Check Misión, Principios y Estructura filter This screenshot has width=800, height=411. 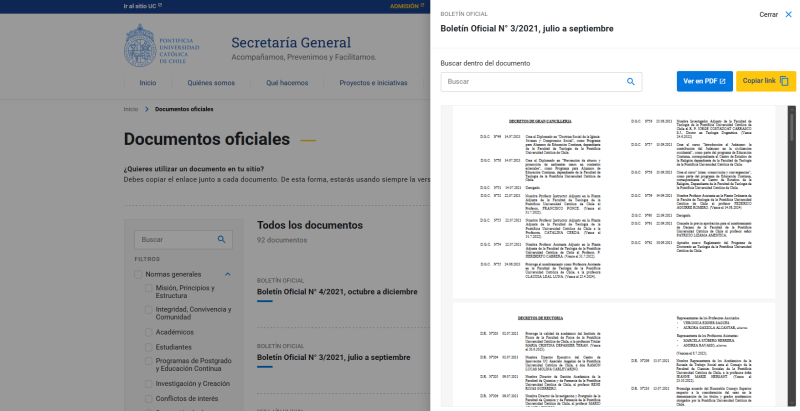coord(148,288)
